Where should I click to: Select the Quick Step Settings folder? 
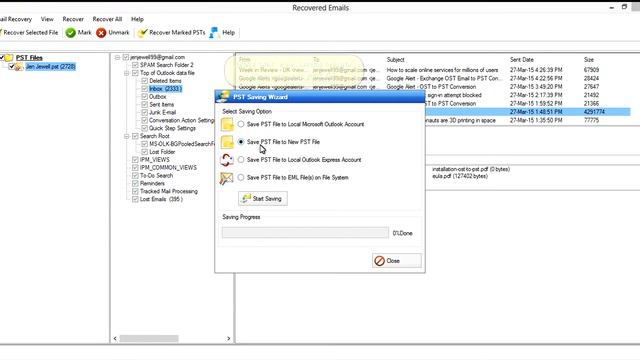click(x=172, y=128)
